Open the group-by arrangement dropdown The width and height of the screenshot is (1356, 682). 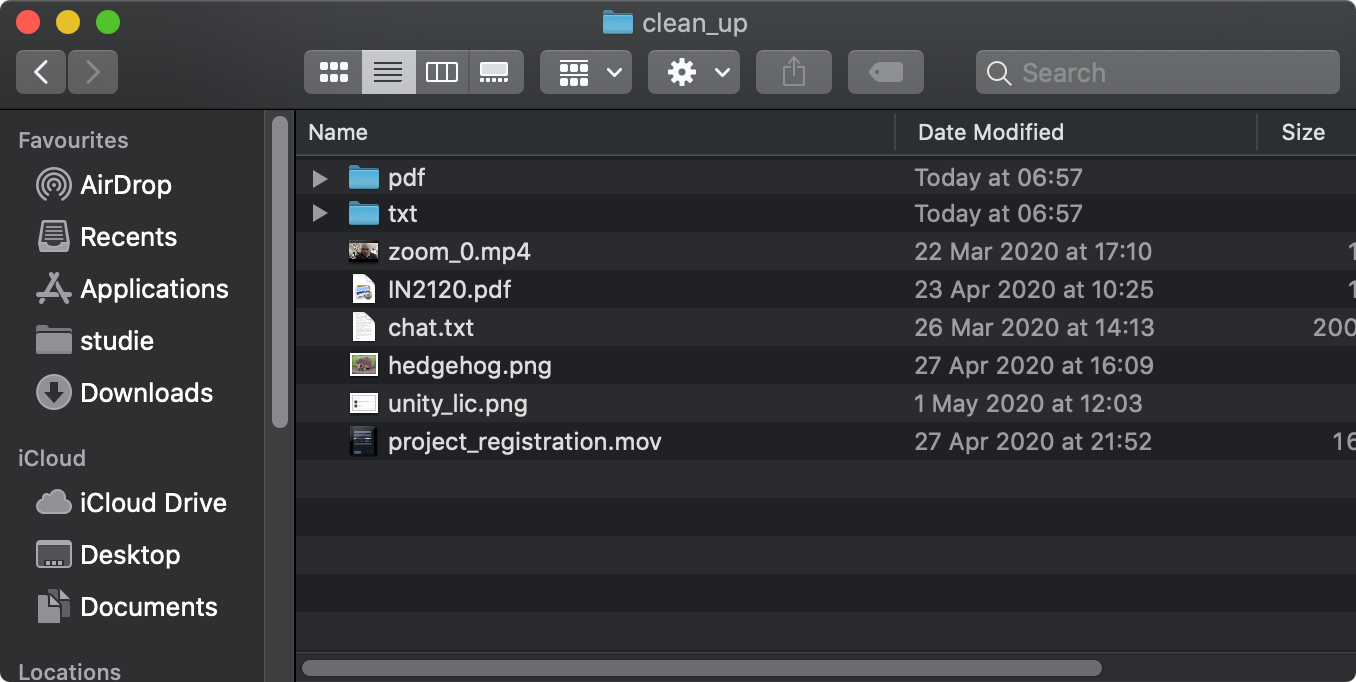pyautogui.click(x=586, y=72)
